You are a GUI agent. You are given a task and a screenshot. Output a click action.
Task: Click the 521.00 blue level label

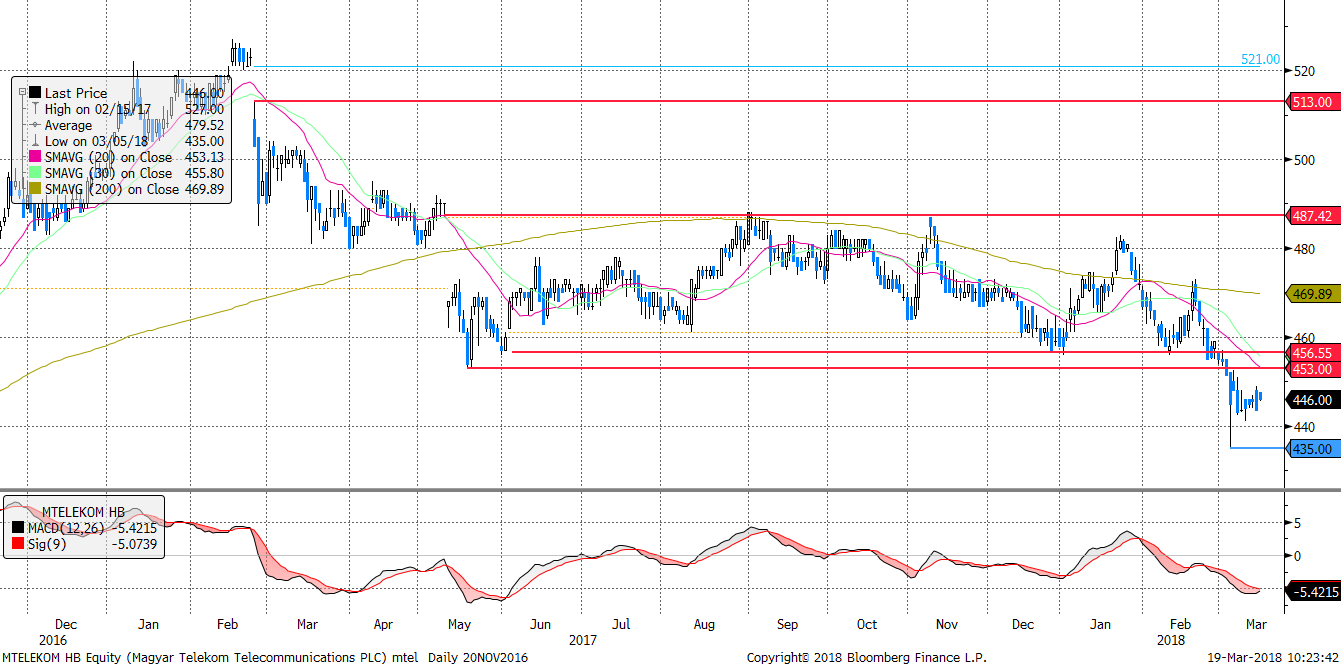1260,60
